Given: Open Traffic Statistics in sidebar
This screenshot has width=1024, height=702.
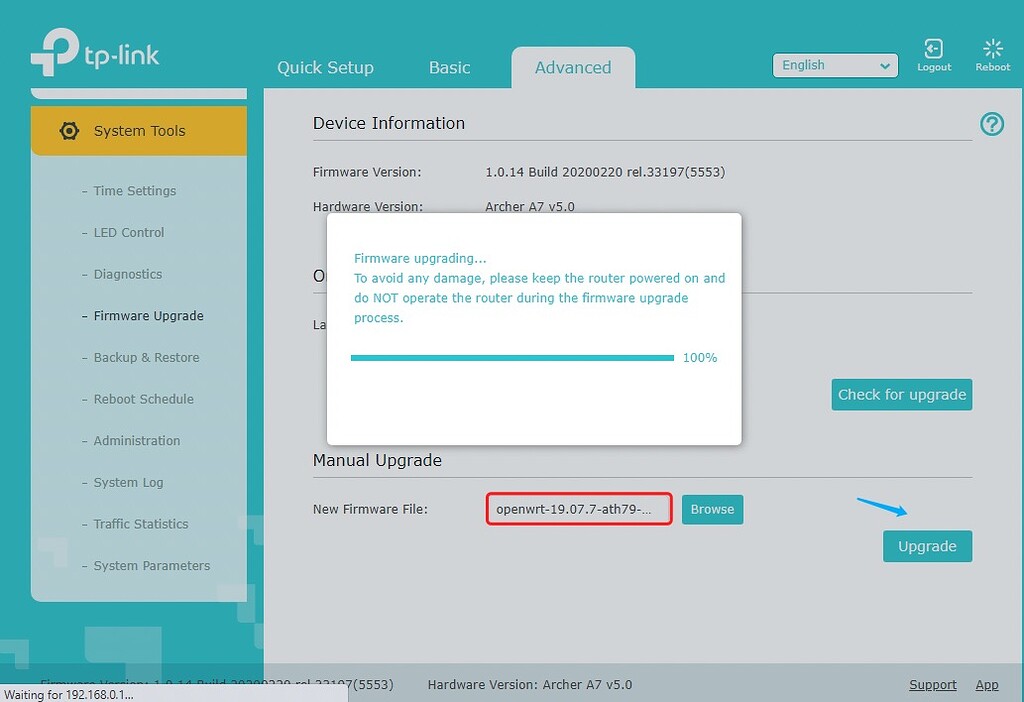Looking at the screenshot, I should click(x=140, y=524).
